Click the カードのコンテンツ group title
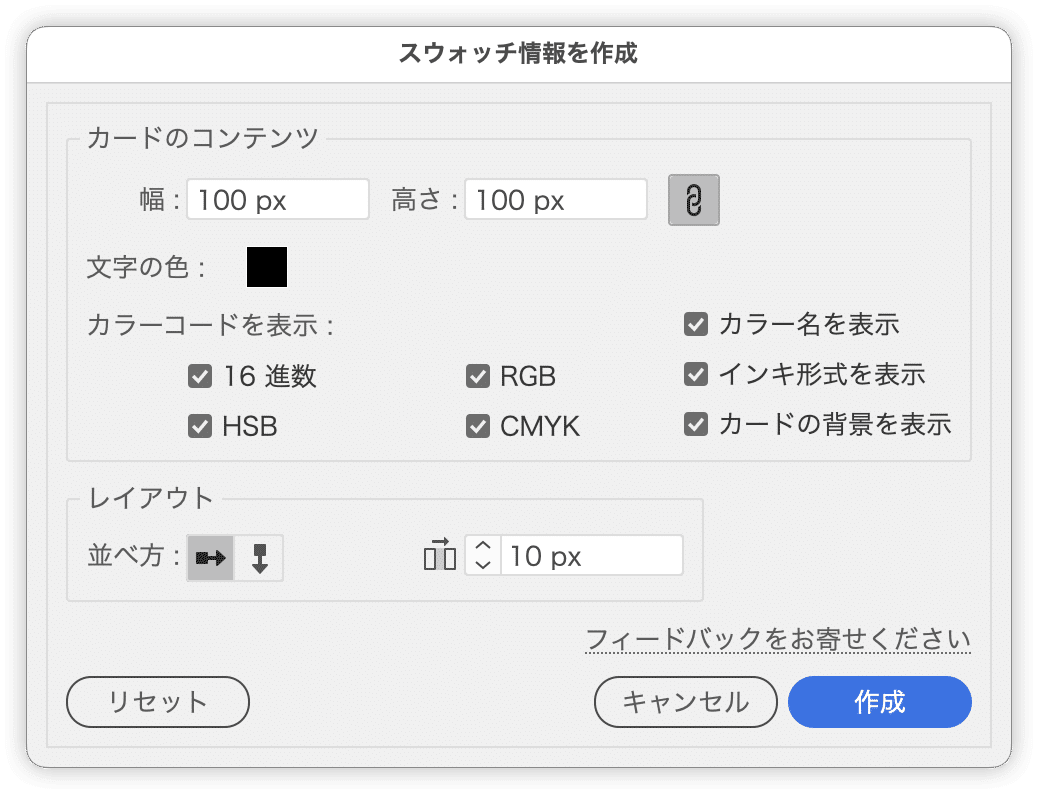This screenshot has width=1039, height=795. pyautogui.click(x=203, y=138)
